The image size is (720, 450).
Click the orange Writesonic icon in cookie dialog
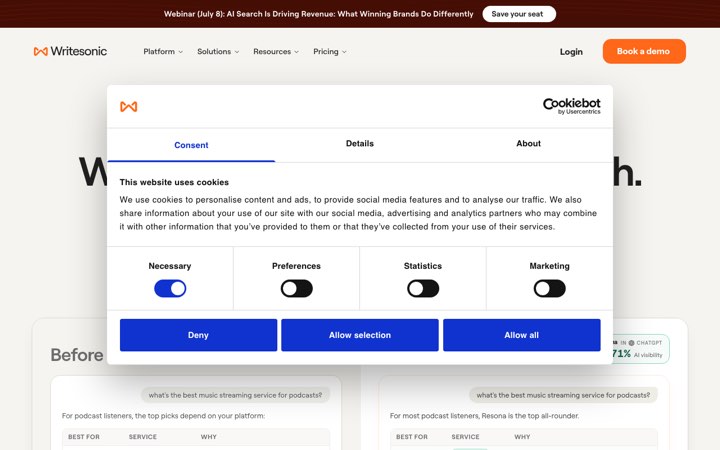click(x=129, y=107)
